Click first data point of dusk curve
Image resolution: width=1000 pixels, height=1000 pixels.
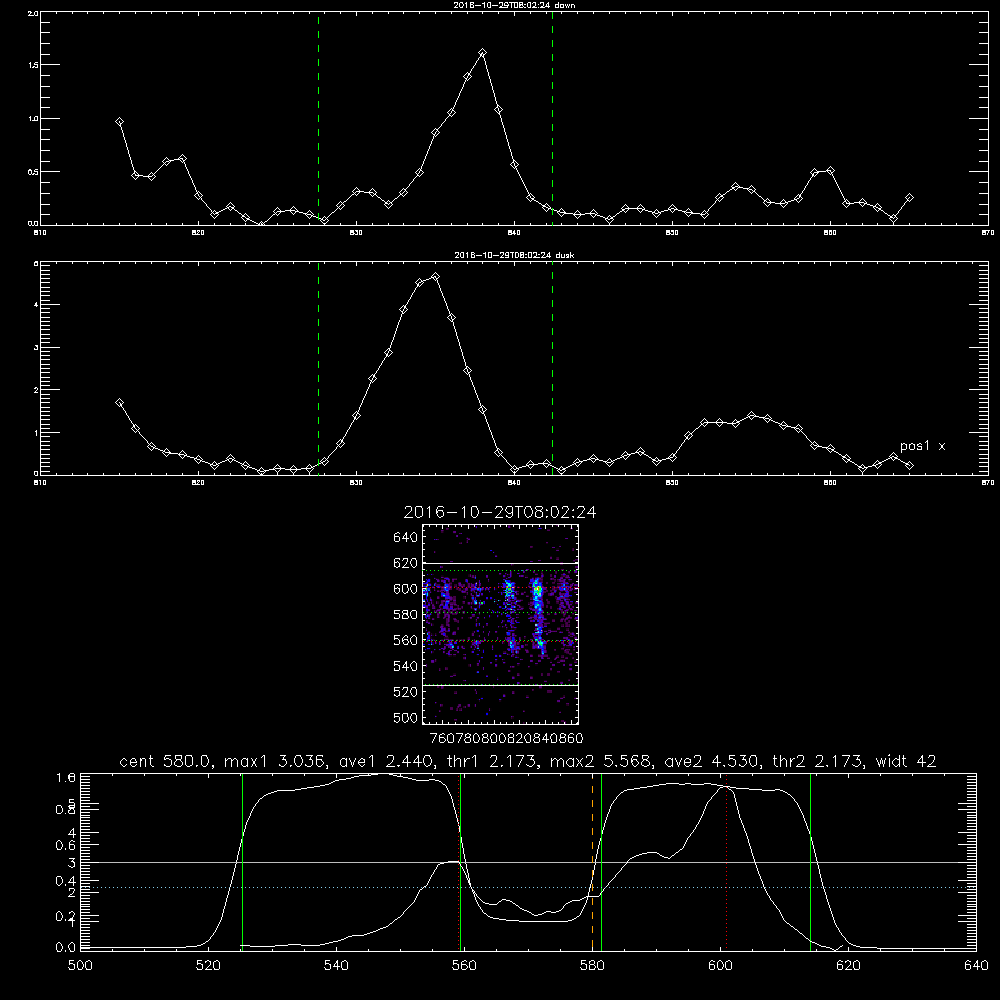tap(119, 402)
